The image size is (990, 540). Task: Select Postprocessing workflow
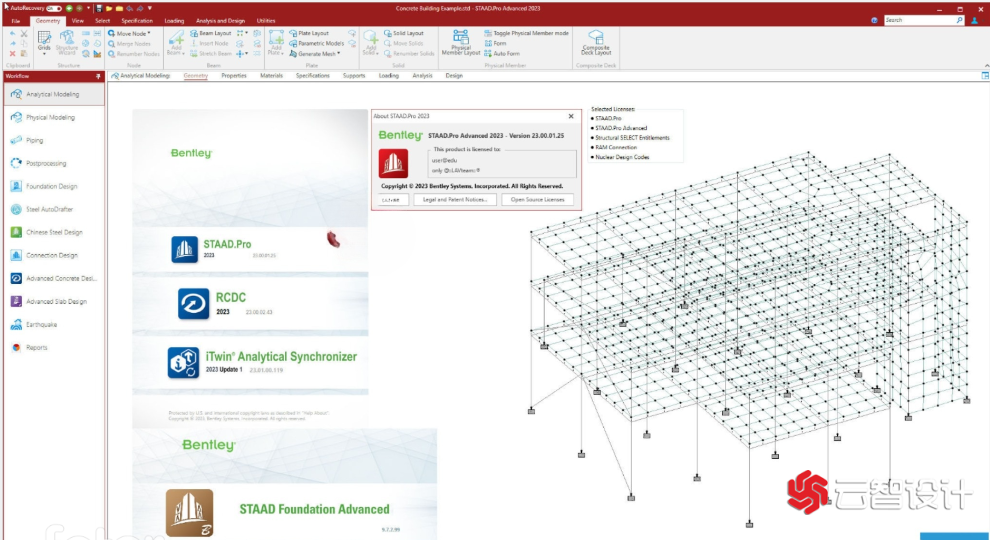(x=54, y=163)
